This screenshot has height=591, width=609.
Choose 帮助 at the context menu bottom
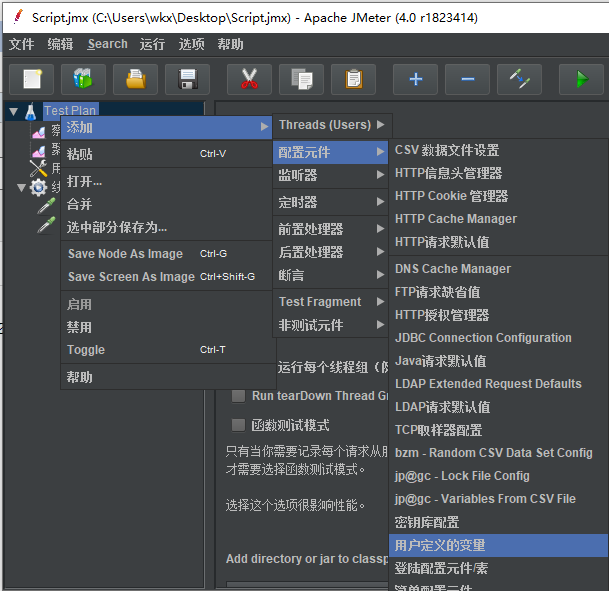point(168,377)
